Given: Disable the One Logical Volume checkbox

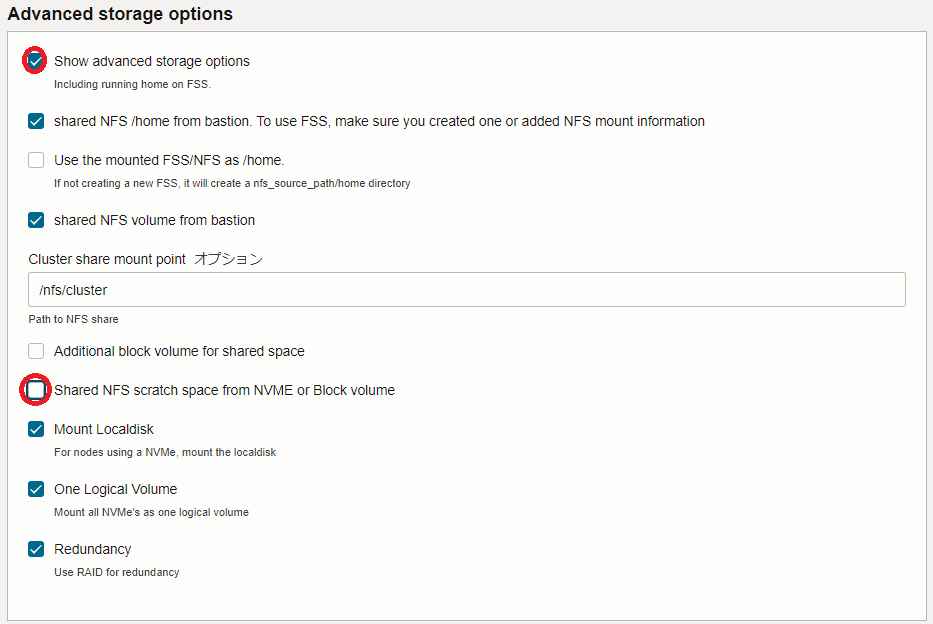Looking at the screenshot, I should (36, 489).
